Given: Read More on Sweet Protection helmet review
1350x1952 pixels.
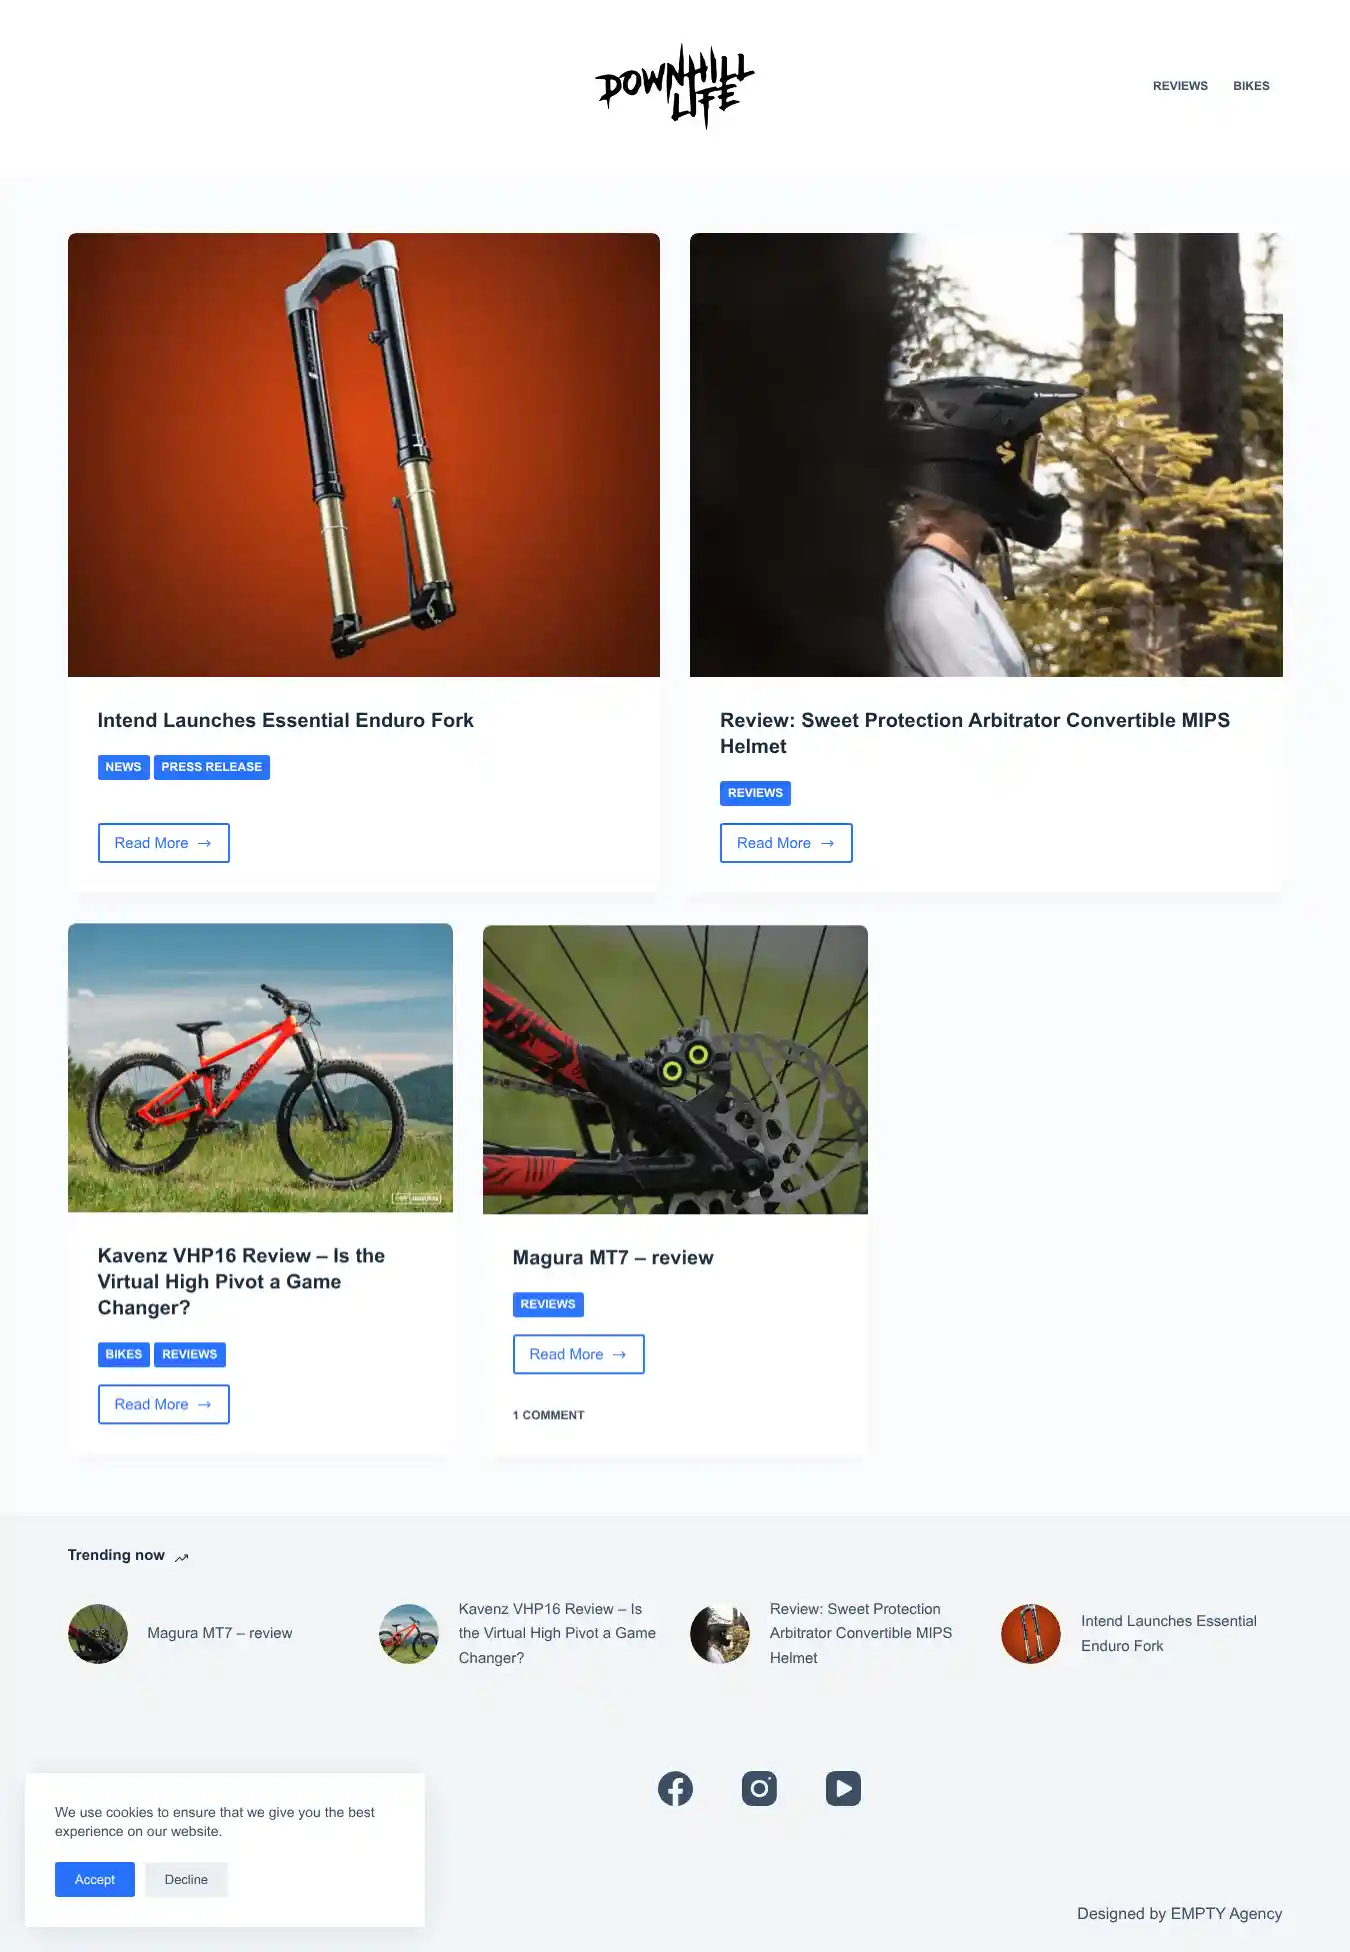Looking at the screenshot, I should (786, 843).
